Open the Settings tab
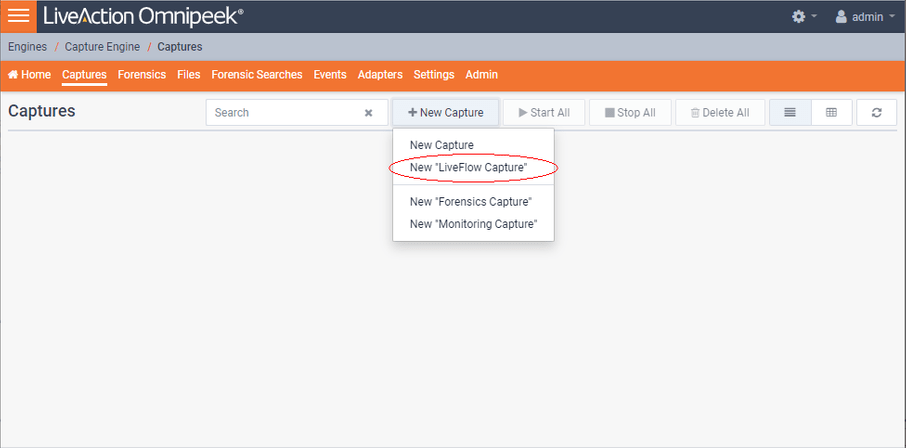Screen dimensions: 906x448 pyautogui.click(x=434, y=75)
